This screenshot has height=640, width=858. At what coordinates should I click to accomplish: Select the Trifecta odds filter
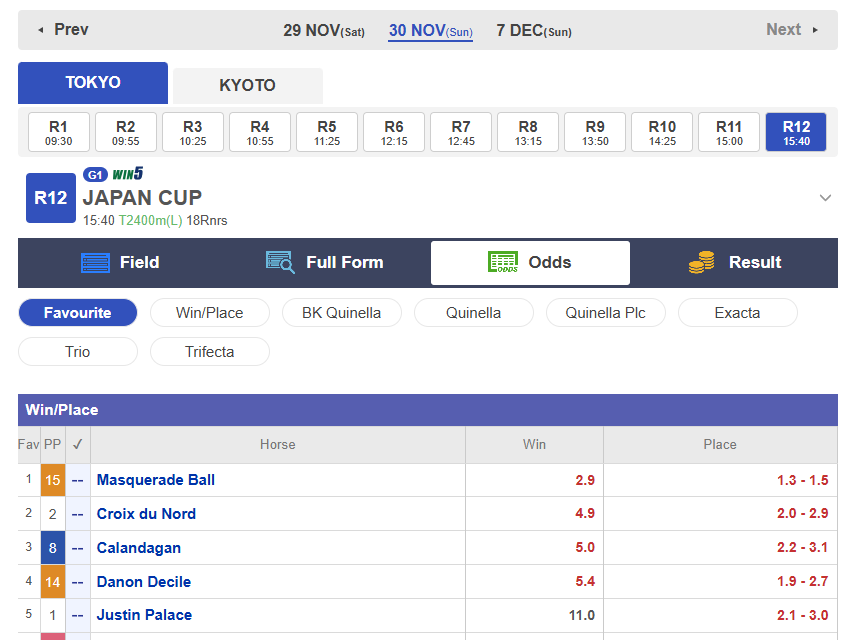(210, 352)
